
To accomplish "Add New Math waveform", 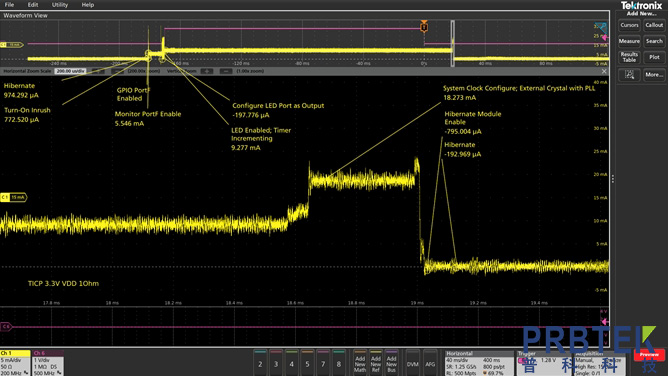I will (x=360, y=364).
